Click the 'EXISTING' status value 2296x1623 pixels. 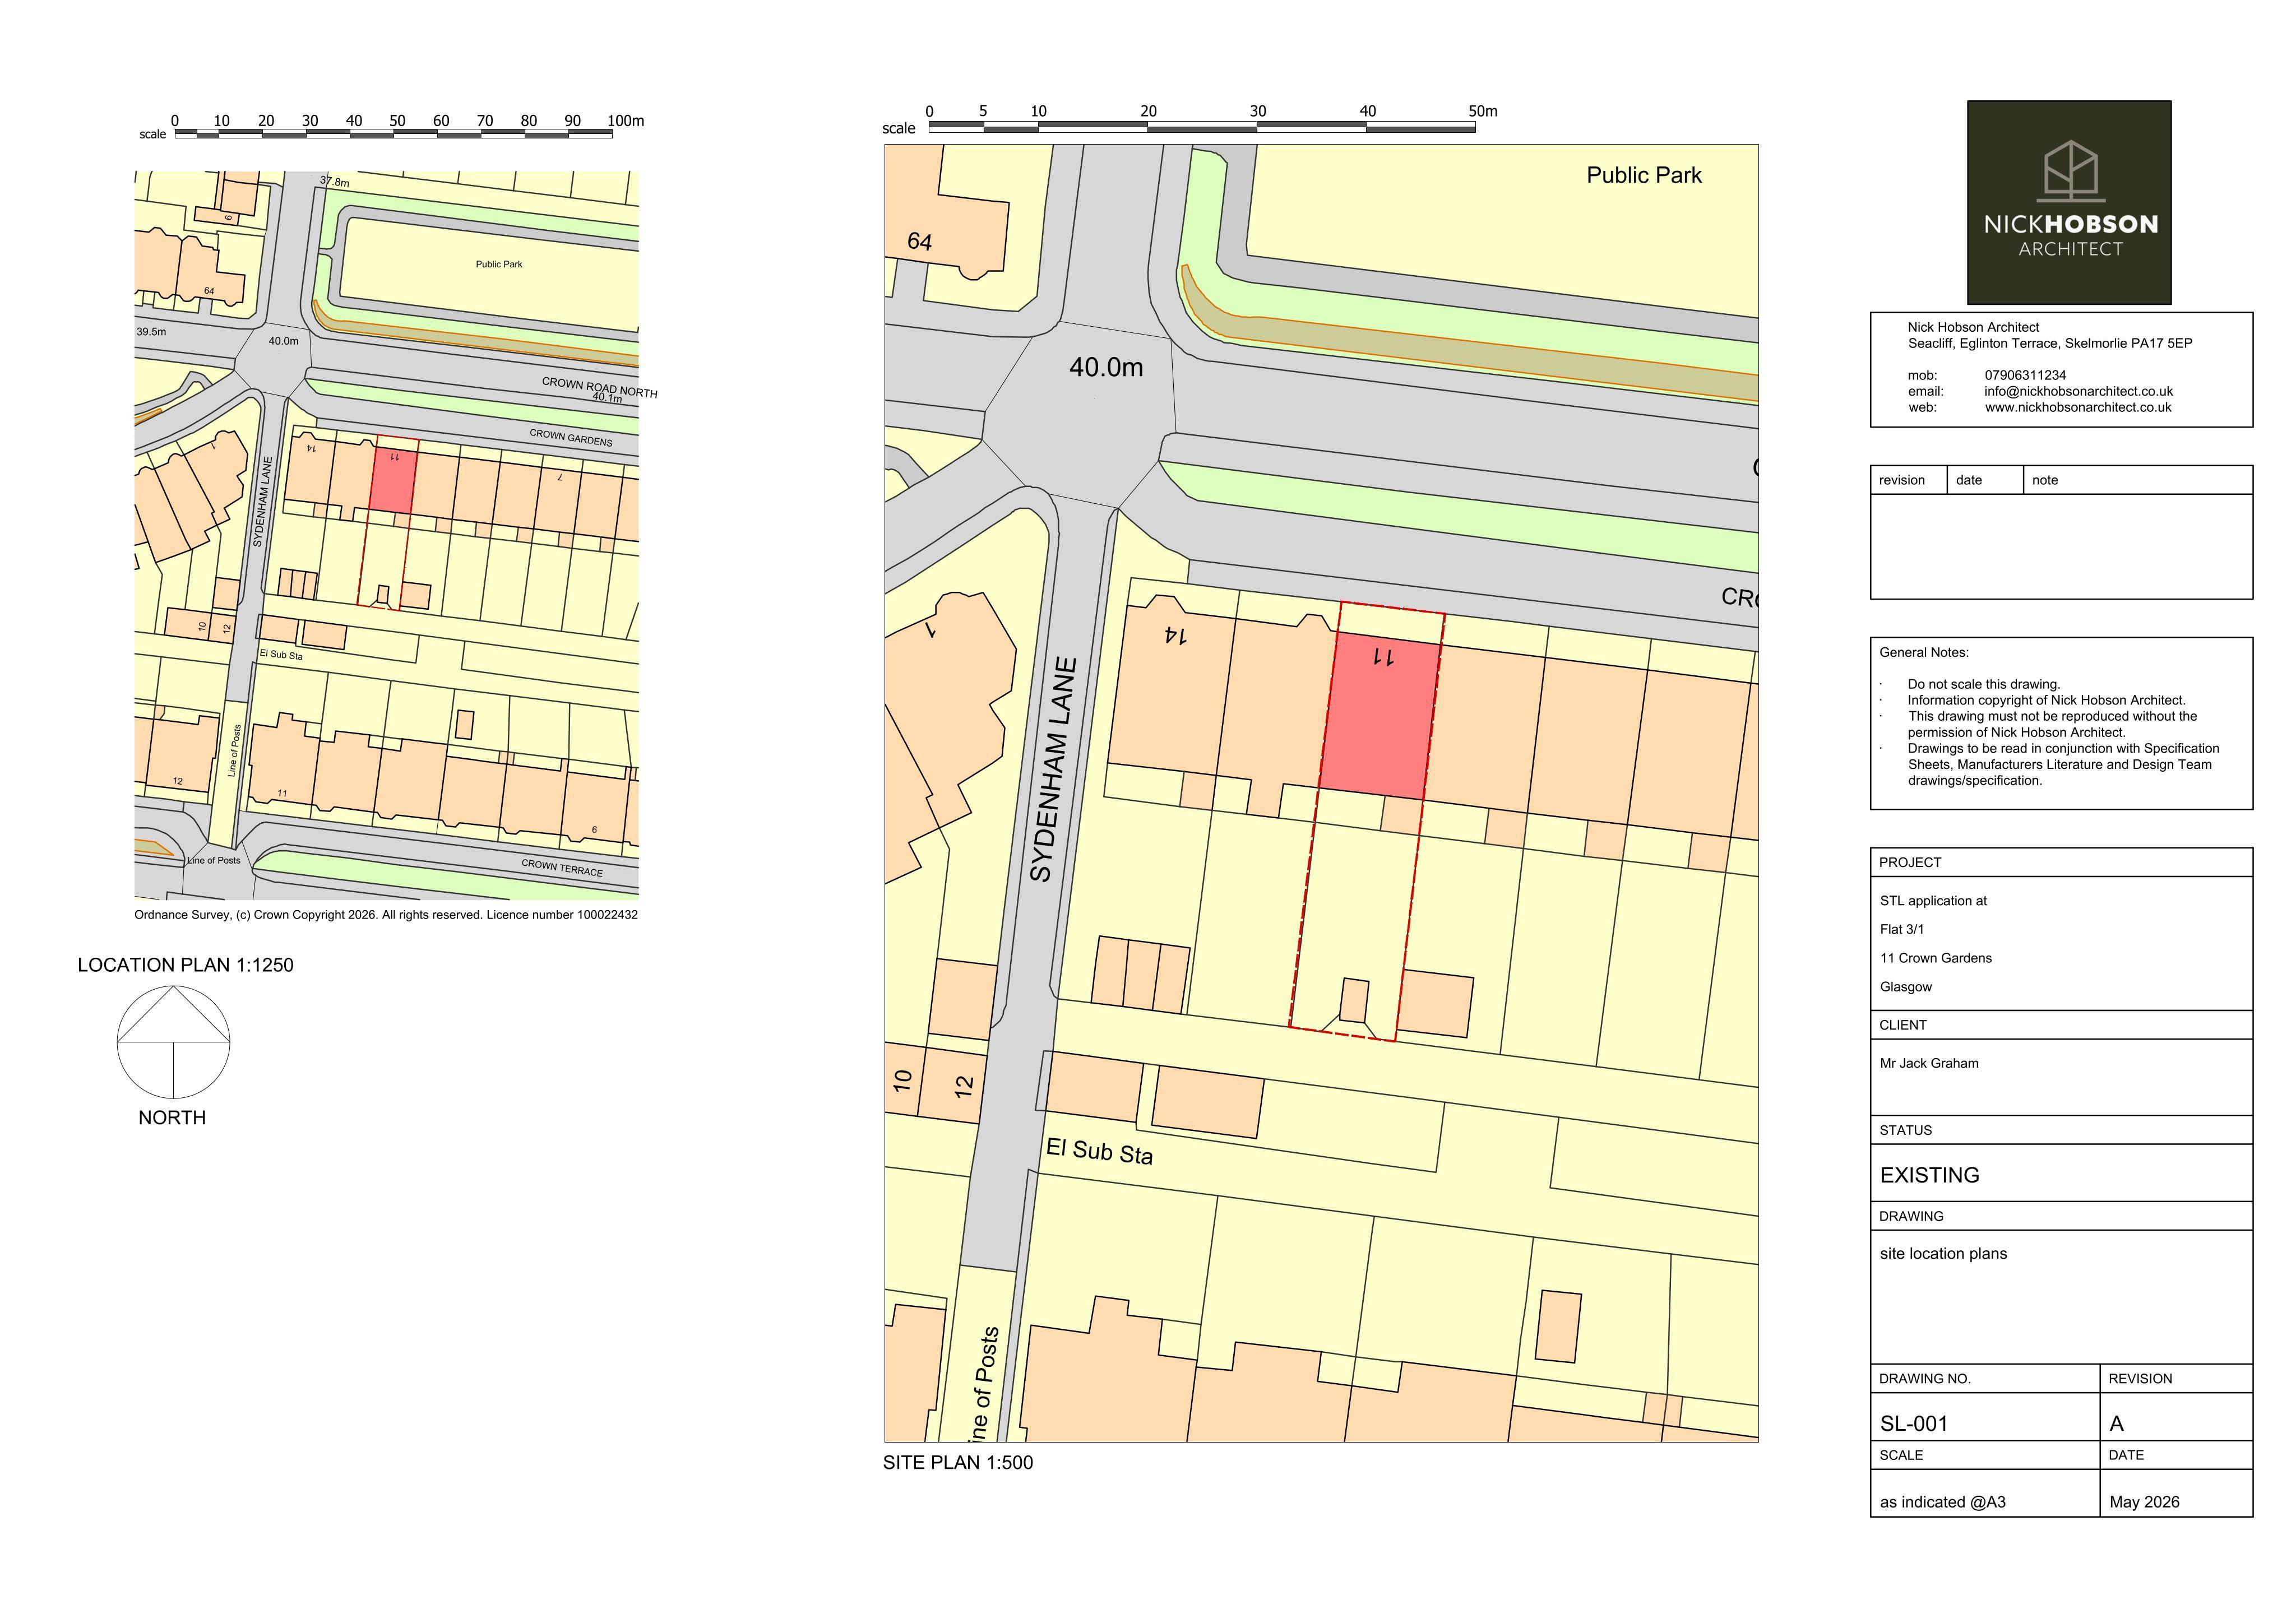click(1929, 1175)
